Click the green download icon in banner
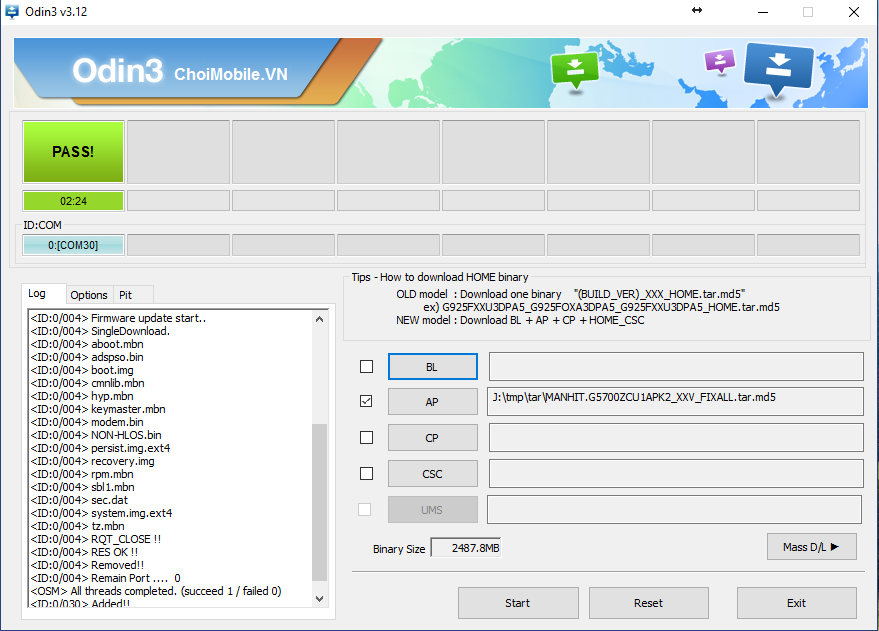This screenshot has height=631, width=879. (574, 68)
